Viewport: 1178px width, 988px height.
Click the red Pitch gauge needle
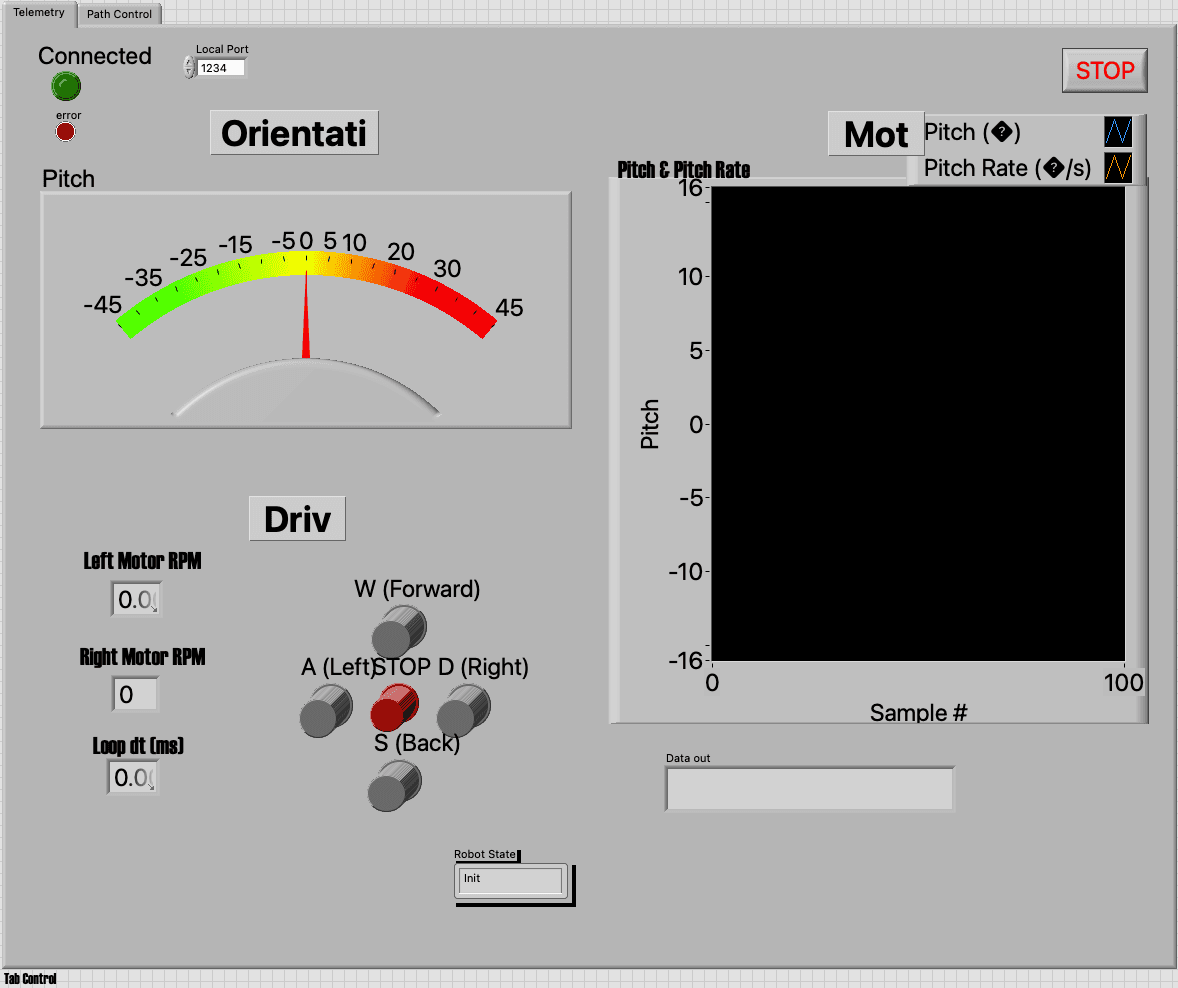pos(306,315)
